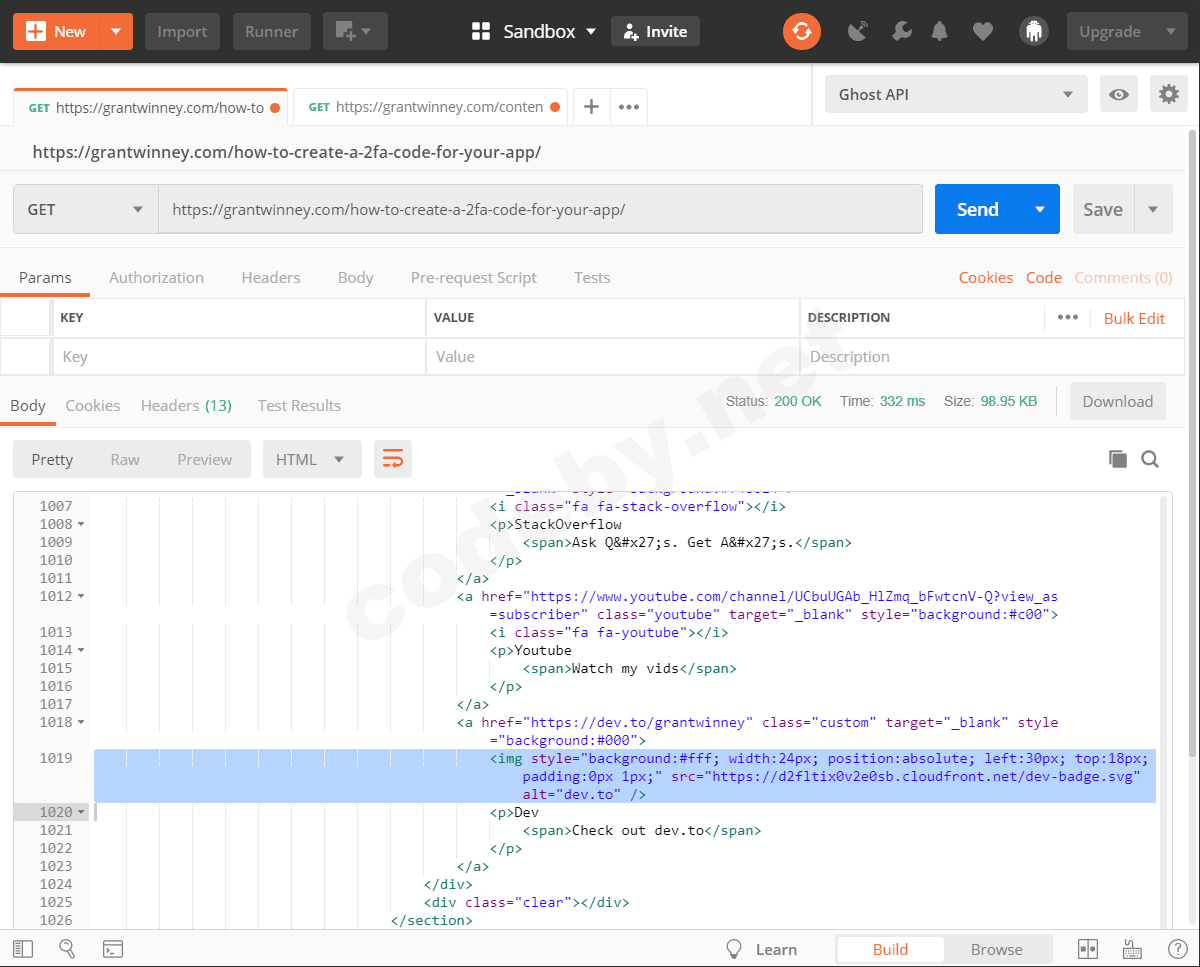Open the Postman console icon
Image resolution: width=1200 pixels, height=967 pixels.
click(113, 949)
